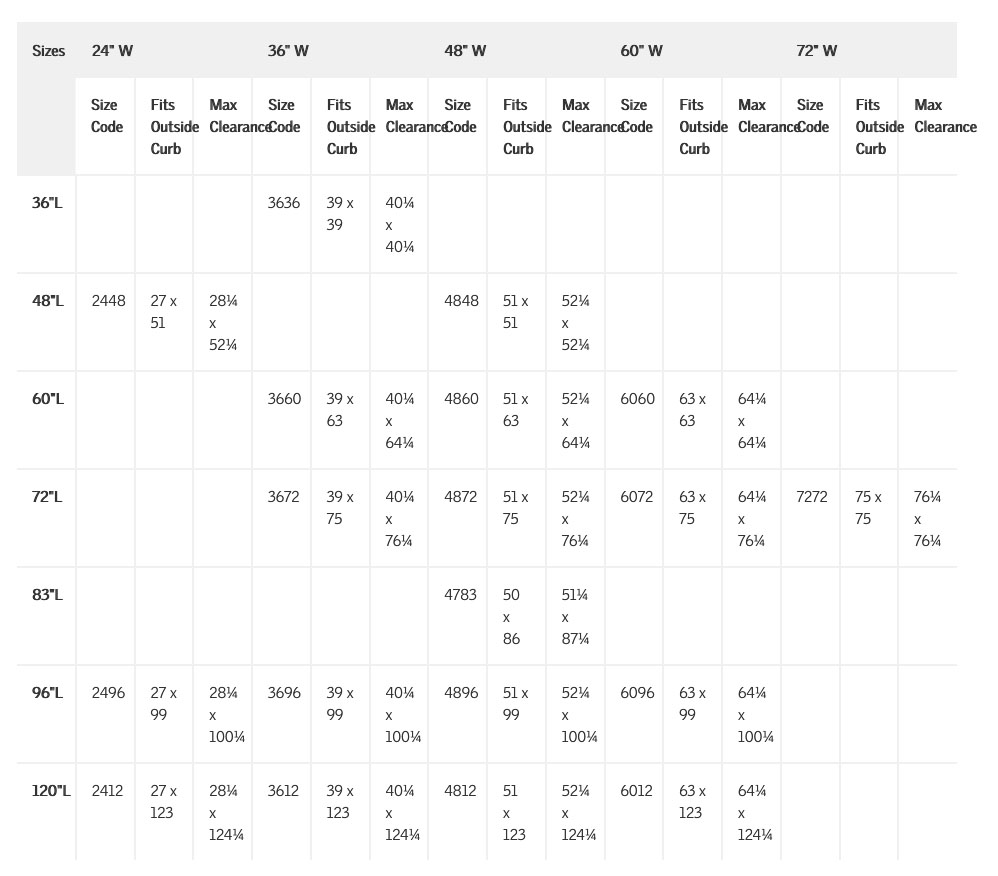
Task: Click size code 6060
Action: (637, 399)
